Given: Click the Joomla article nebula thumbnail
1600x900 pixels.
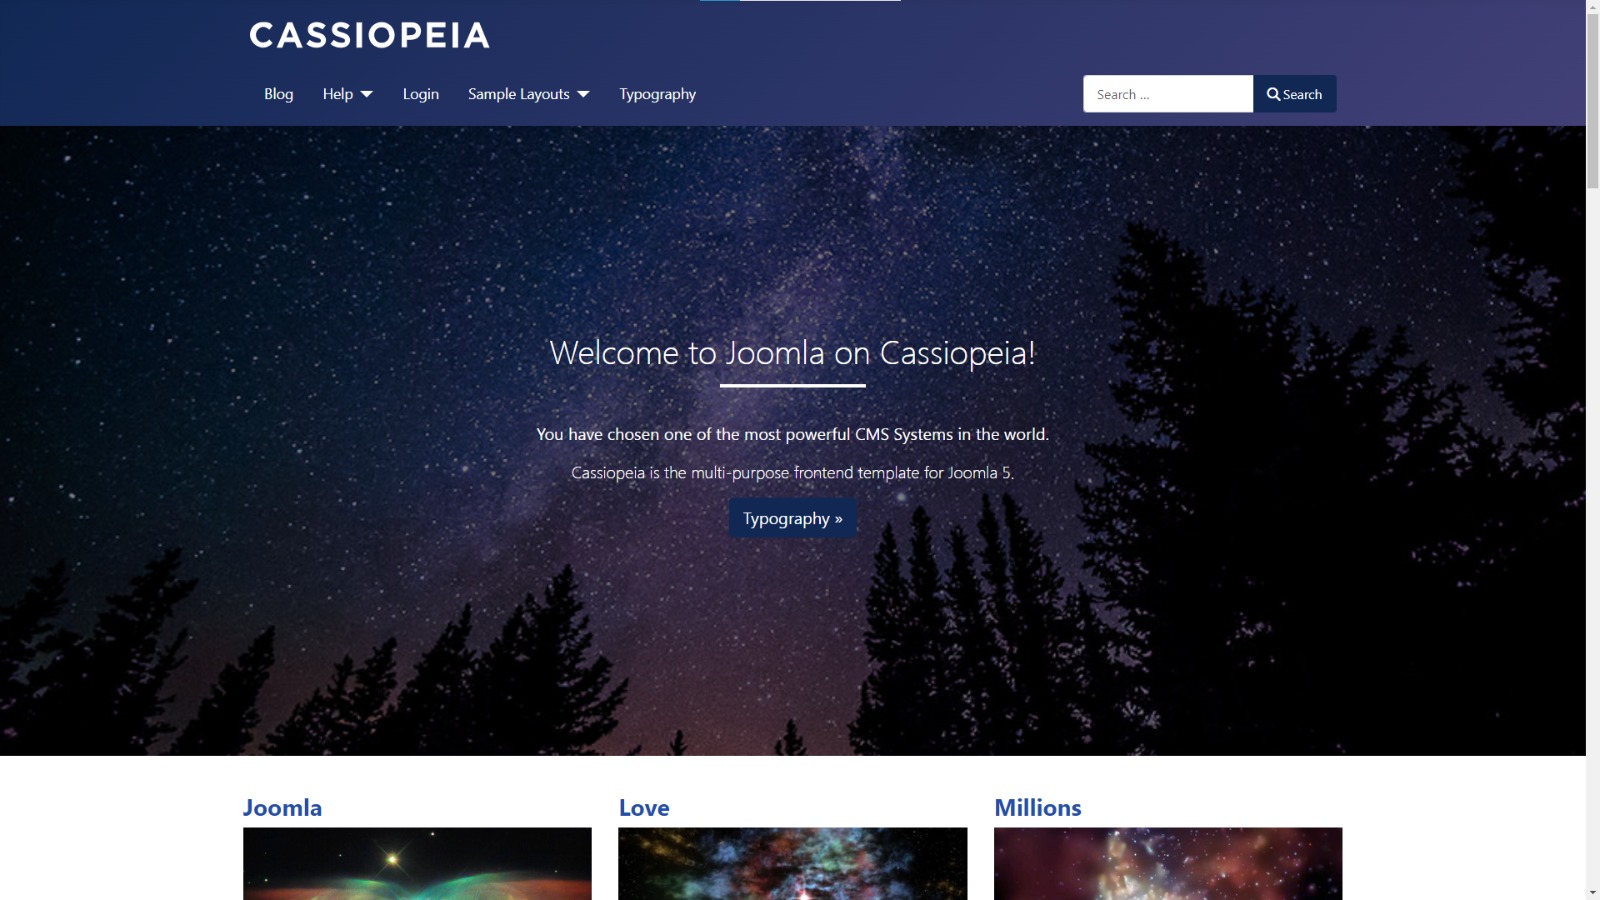Looking at the screenshot, I should pyautogui.click(x=417, y=863).
